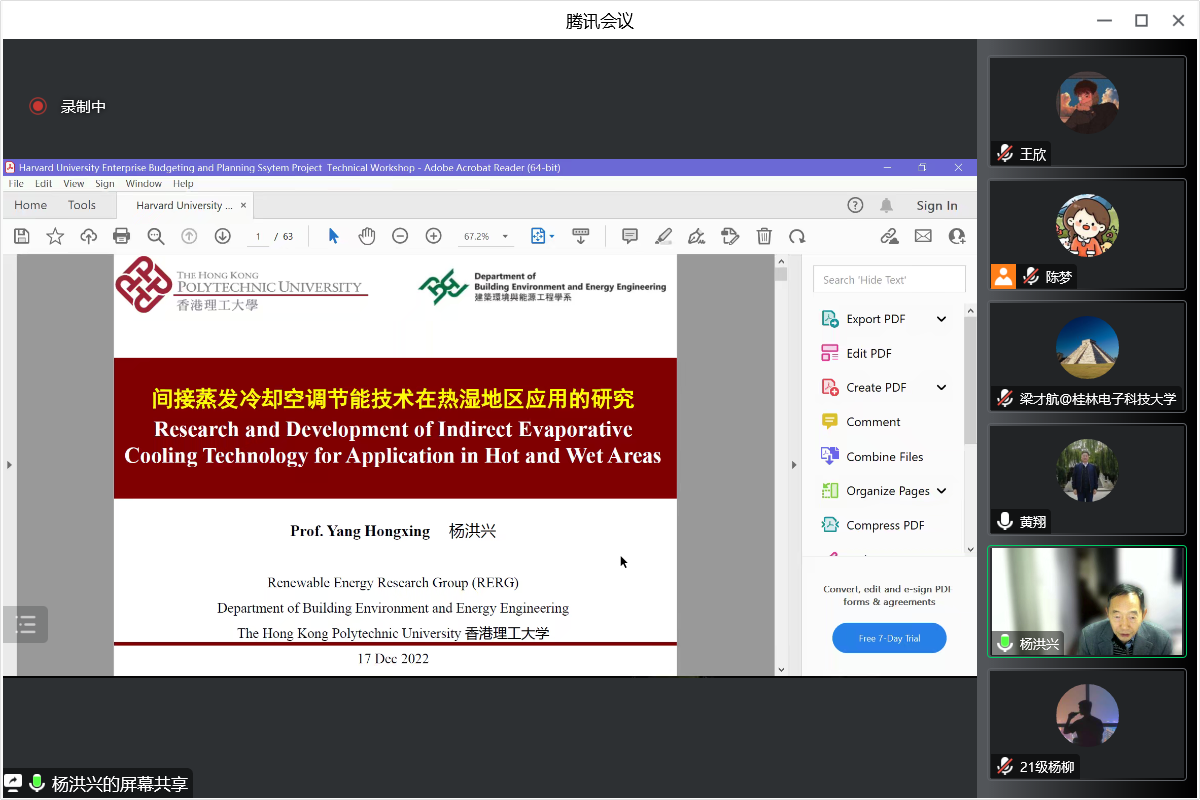Image resolution: width=1200 pixels, height=800 pixels.
Task: Click the Search 'Hide Text' field
Action: [x=889, y=280]
